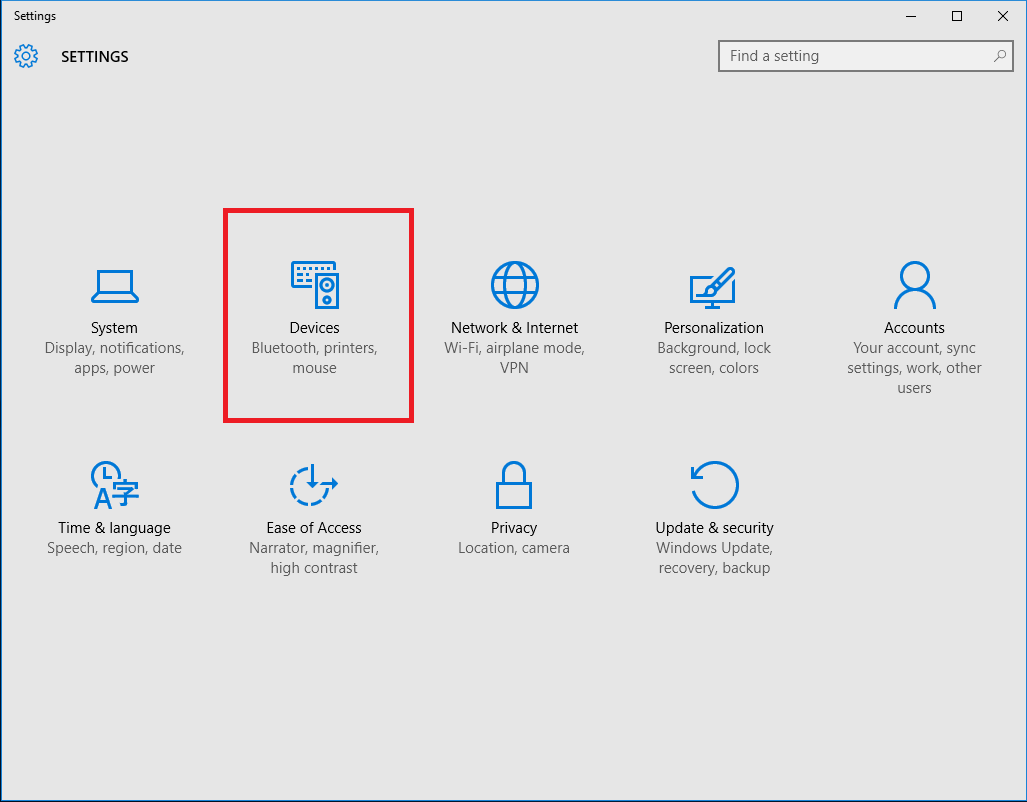The image size is (1027, 802).
Task: Click the Time & language label
Action: [x=114, y=527]
